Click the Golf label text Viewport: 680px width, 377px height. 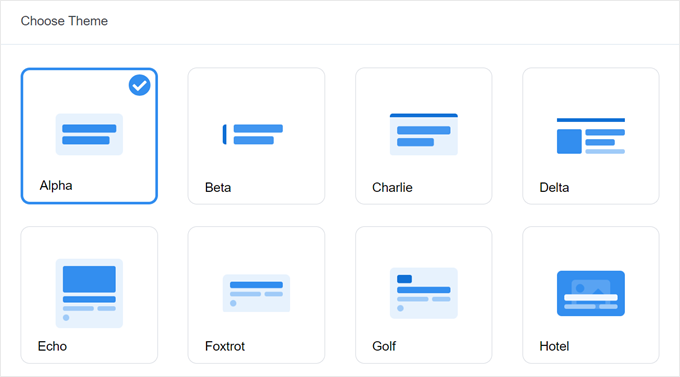click(x=384, y=346)
